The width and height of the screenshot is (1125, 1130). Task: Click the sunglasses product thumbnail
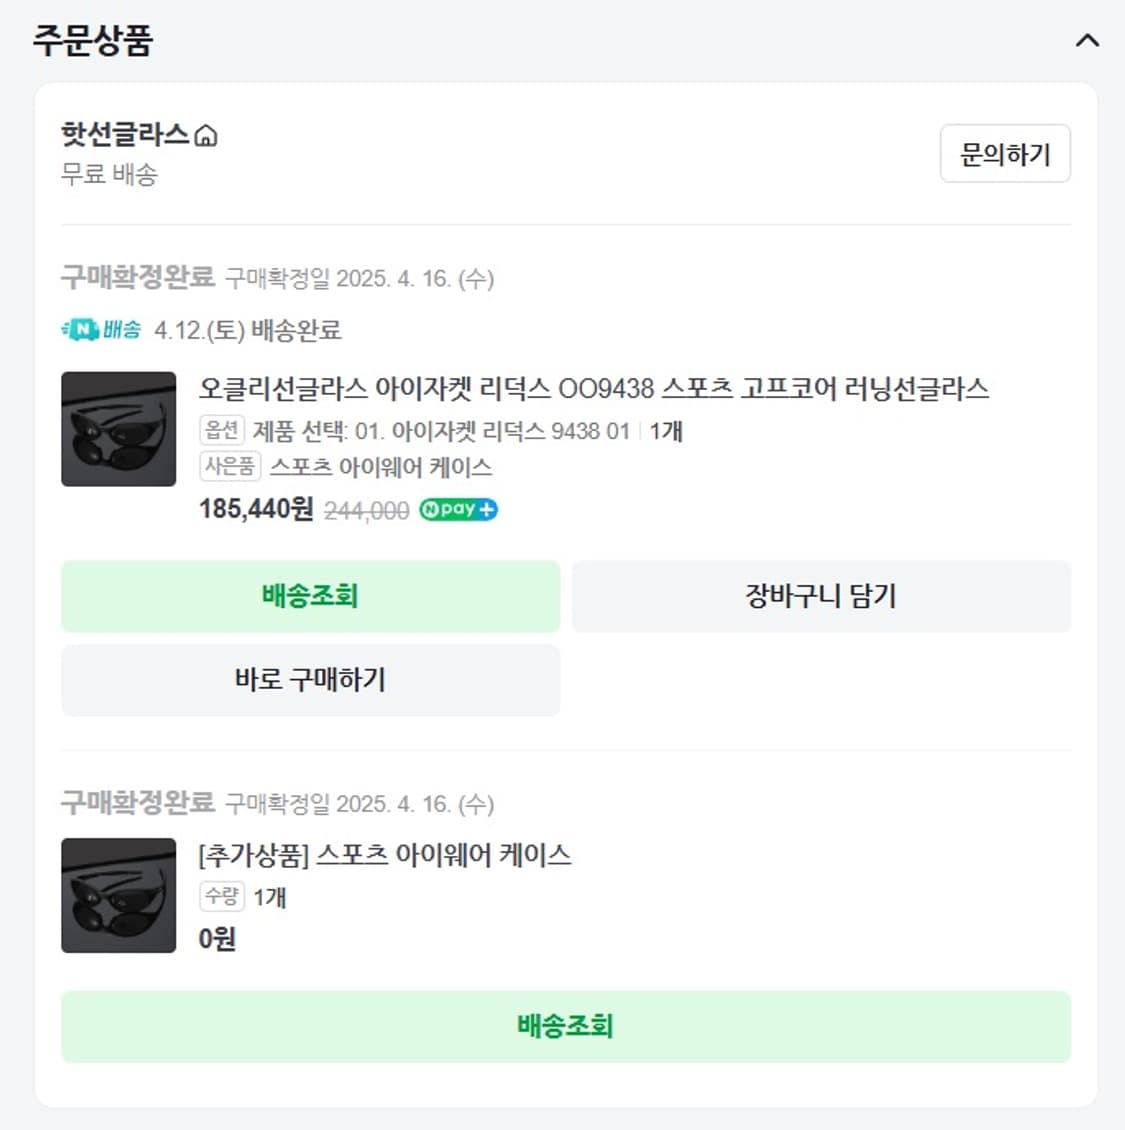[x=118, y=428]
